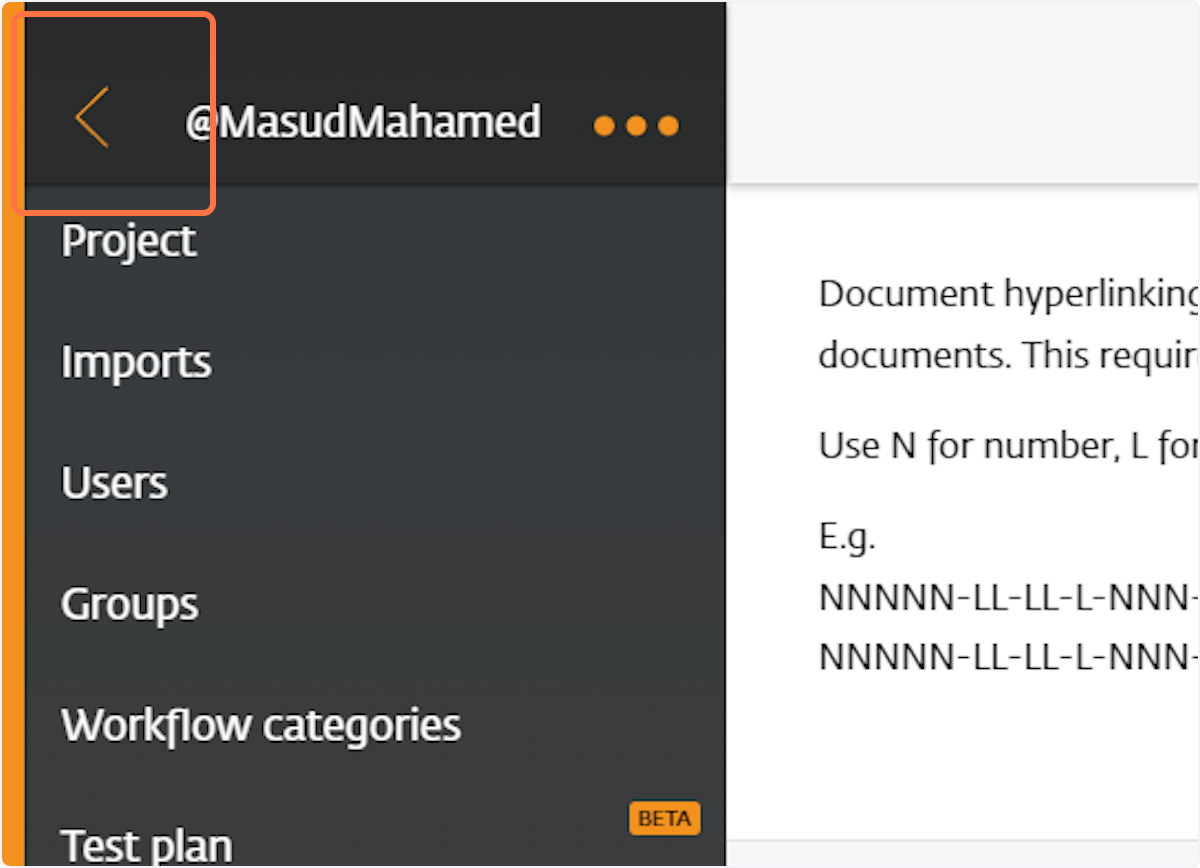Open the Test plan section
The width and height of the screenshot is (1200, 868).
tap(147, 846)
